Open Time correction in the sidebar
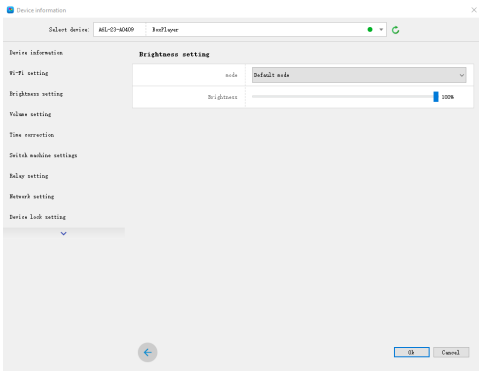This screenshot has height=375, width=486. click(32, 135)
